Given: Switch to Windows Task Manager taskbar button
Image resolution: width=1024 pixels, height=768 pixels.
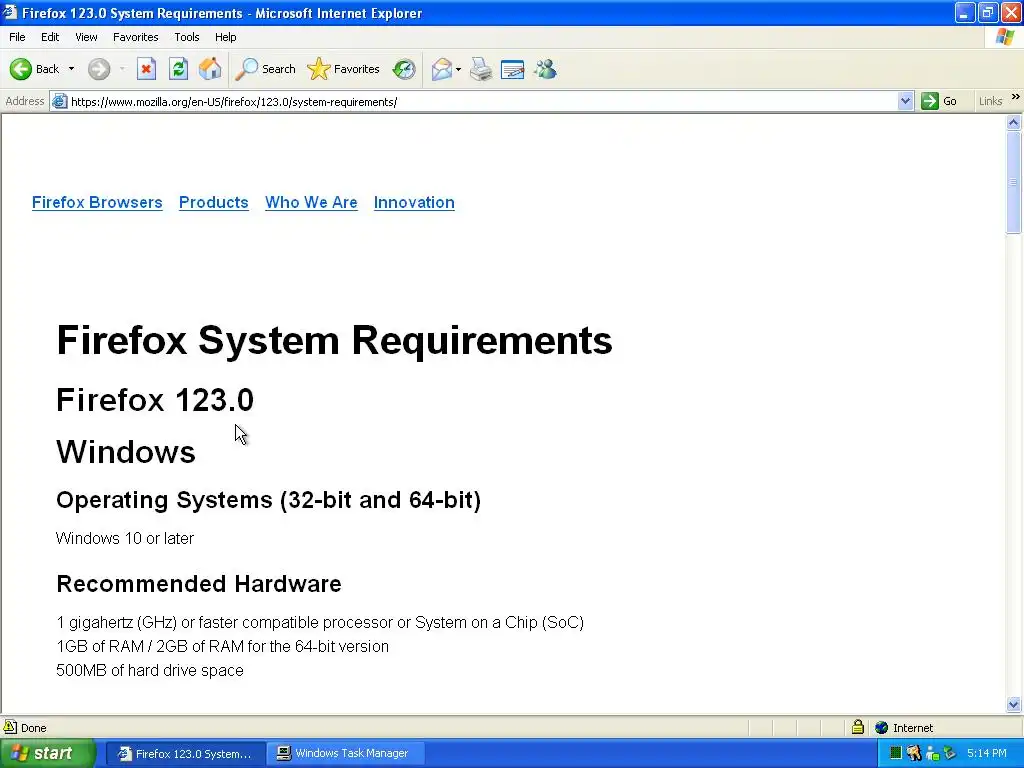Looking at the screenshot, I should (x=345, y=753).
